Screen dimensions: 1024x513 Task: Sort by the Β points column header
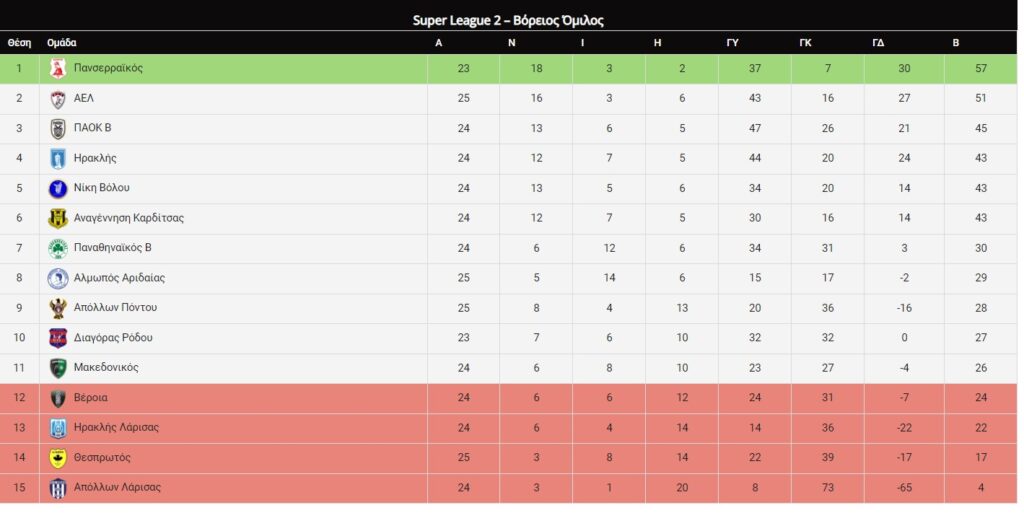tap(955, 43)
